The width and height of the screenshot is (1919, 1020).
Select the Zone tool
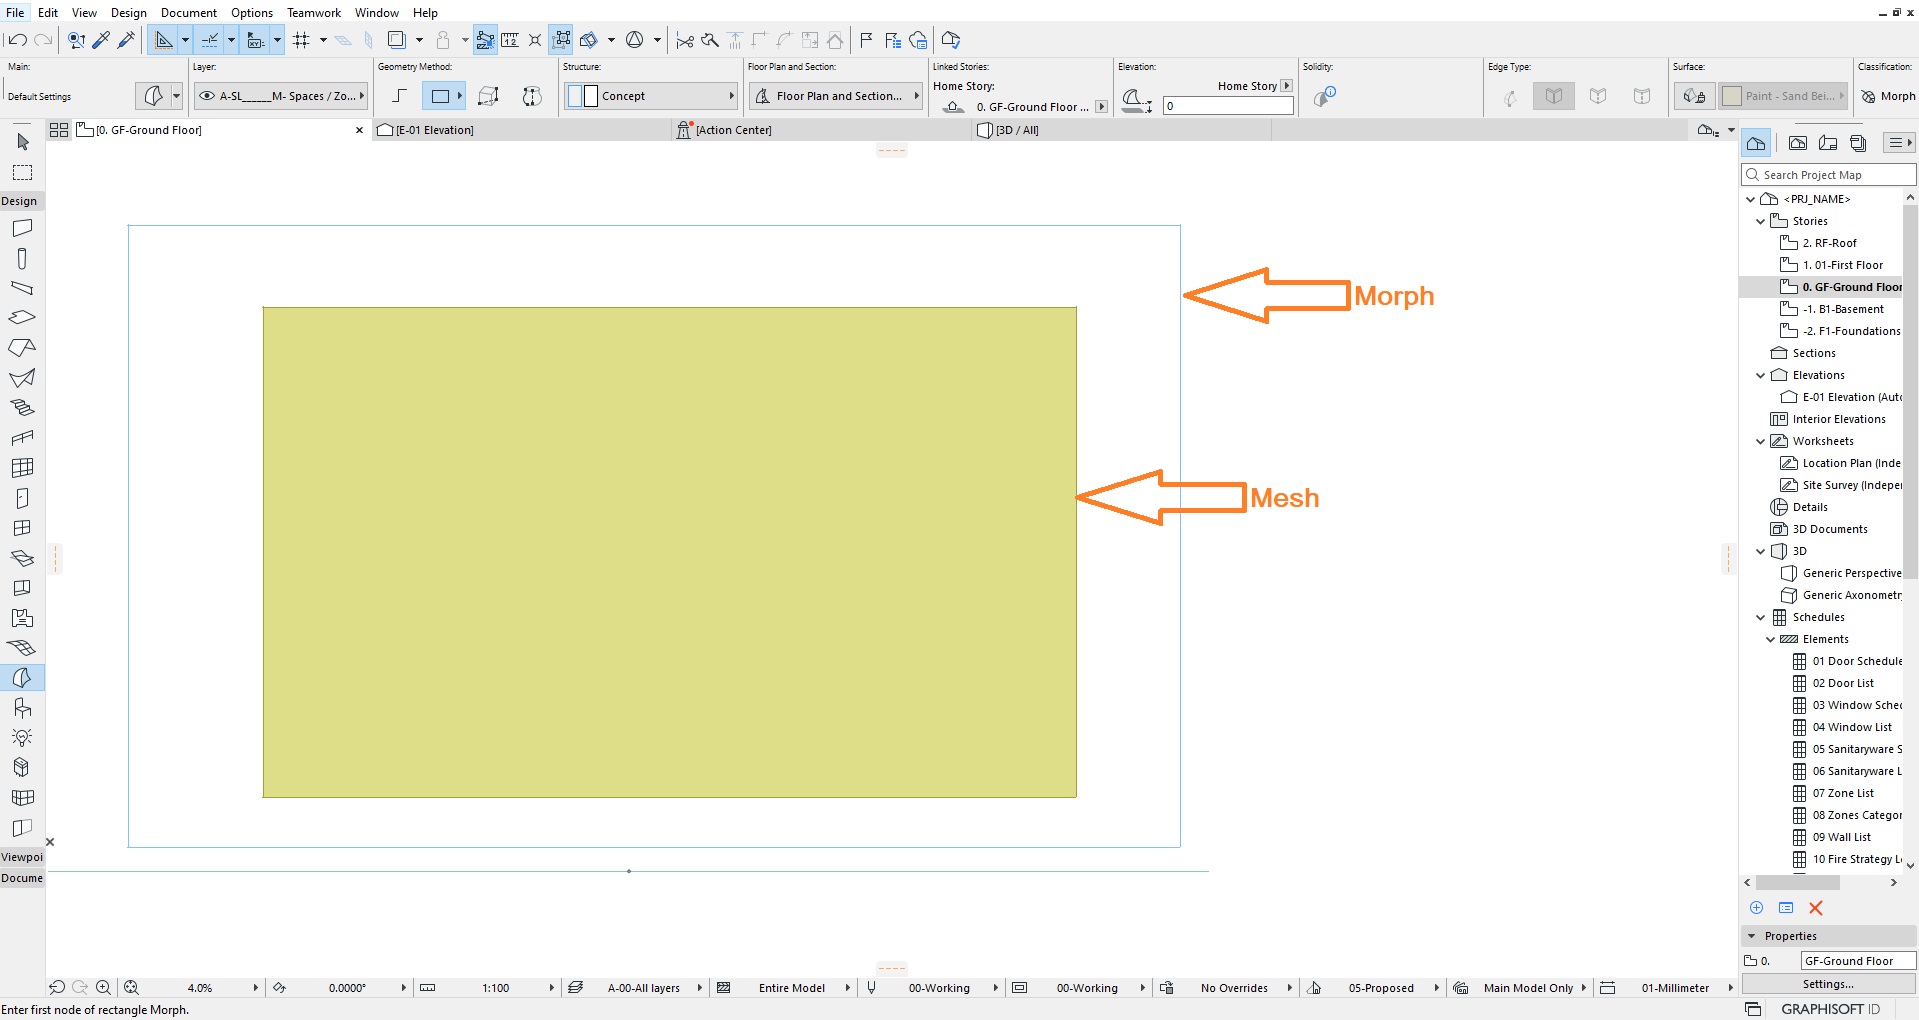[22, 618]
